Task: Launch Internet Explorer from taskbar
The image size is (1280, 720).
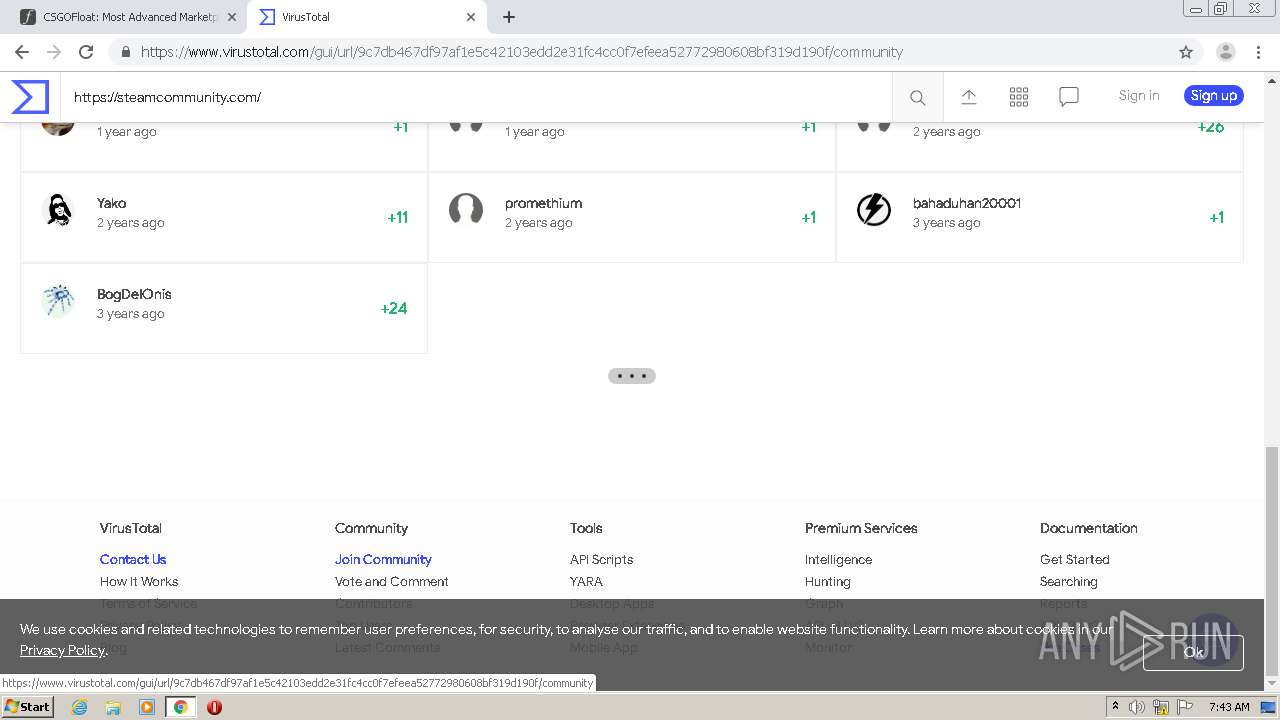Action: point(79,707)
